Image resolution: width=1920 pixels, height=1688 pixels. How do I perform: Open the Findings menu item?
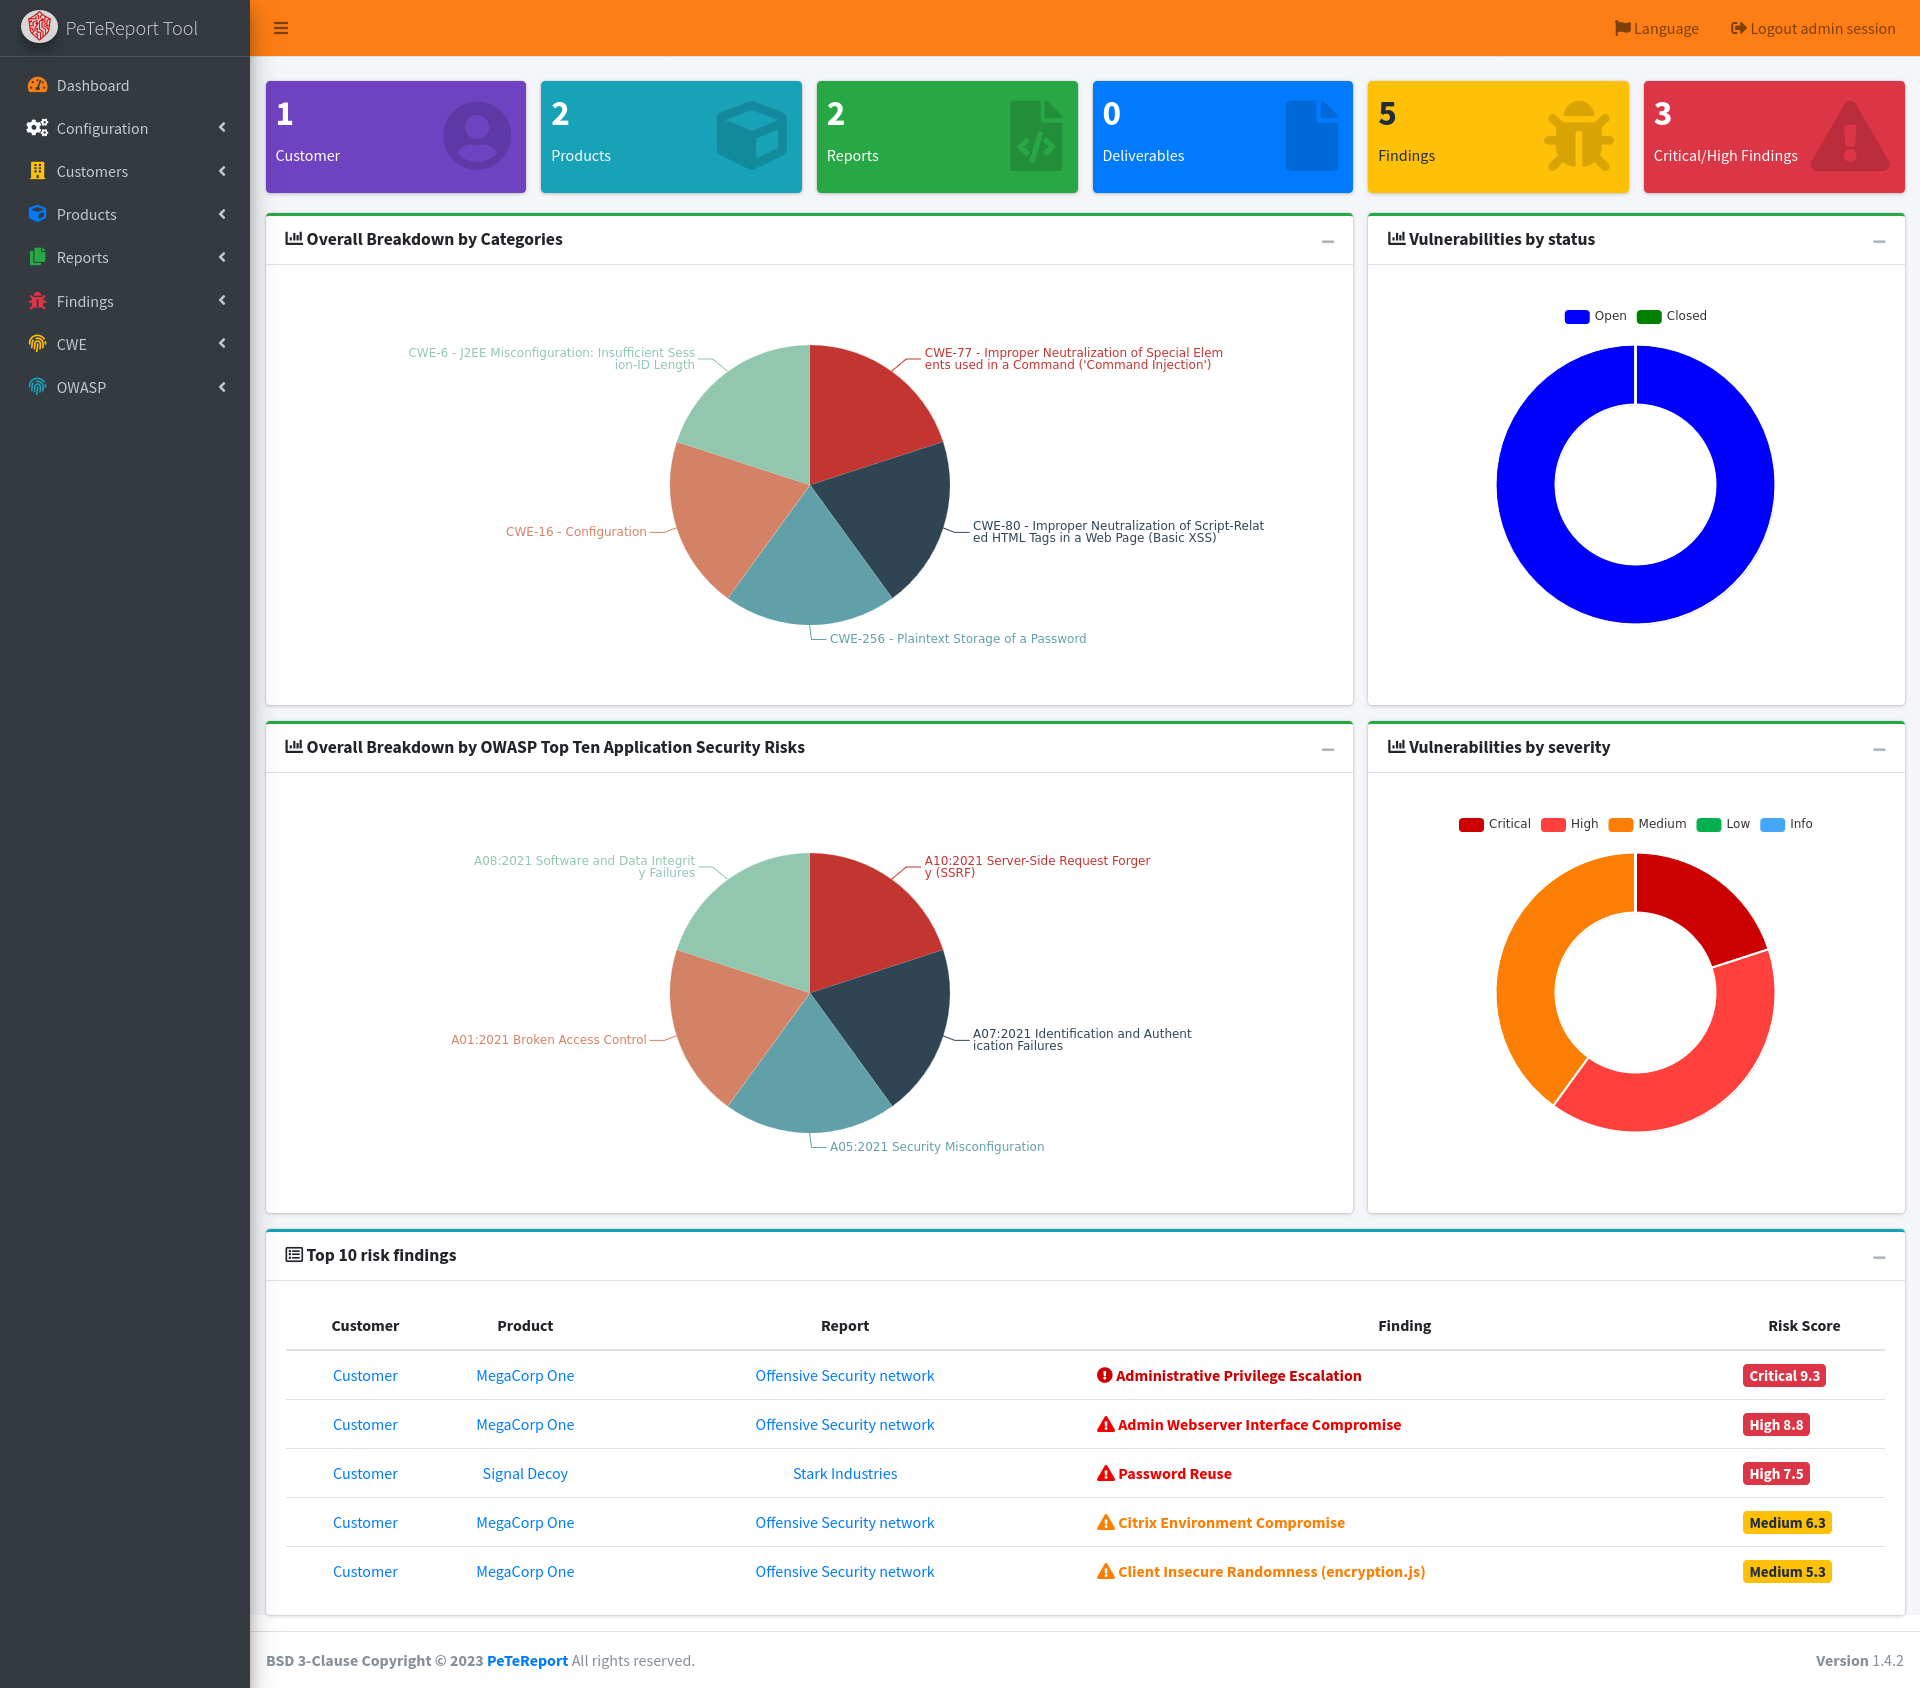coord(125,301)
